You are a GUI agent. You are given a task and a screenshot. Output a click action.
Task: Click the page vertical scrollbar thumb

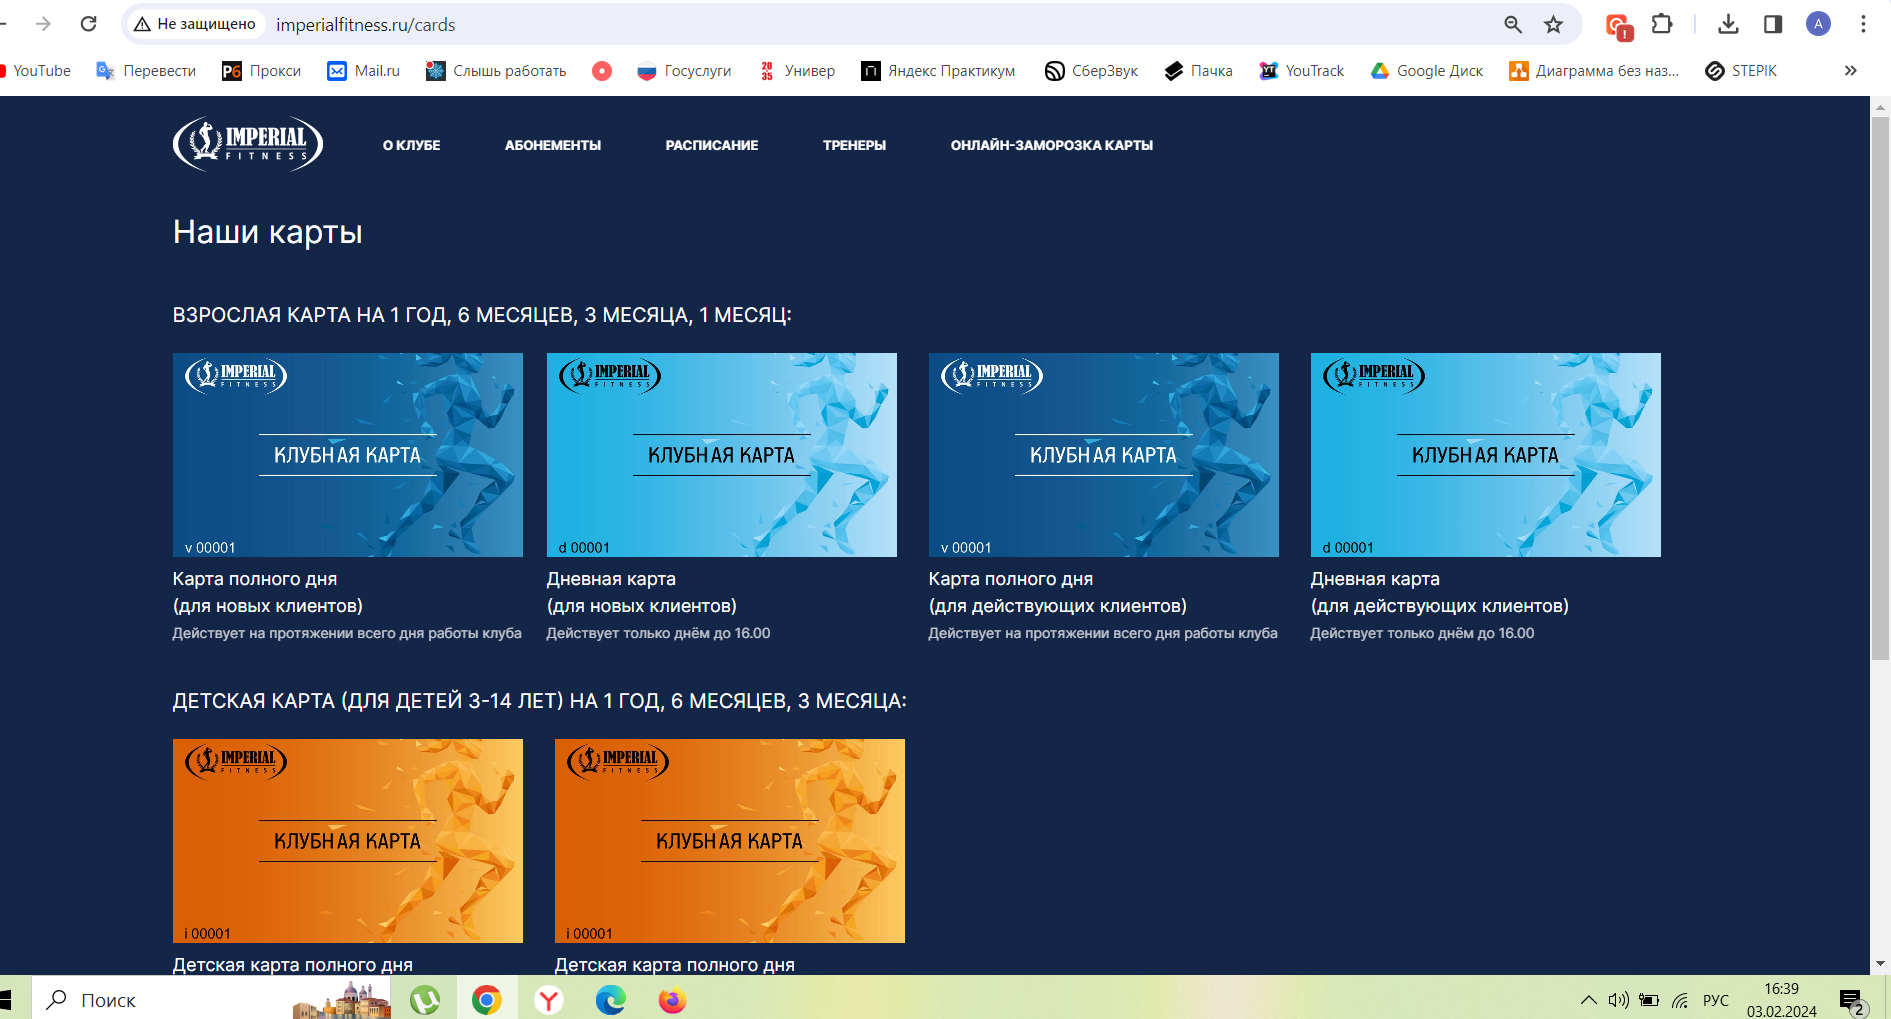pyautogui.click(x=1880, y=388)
